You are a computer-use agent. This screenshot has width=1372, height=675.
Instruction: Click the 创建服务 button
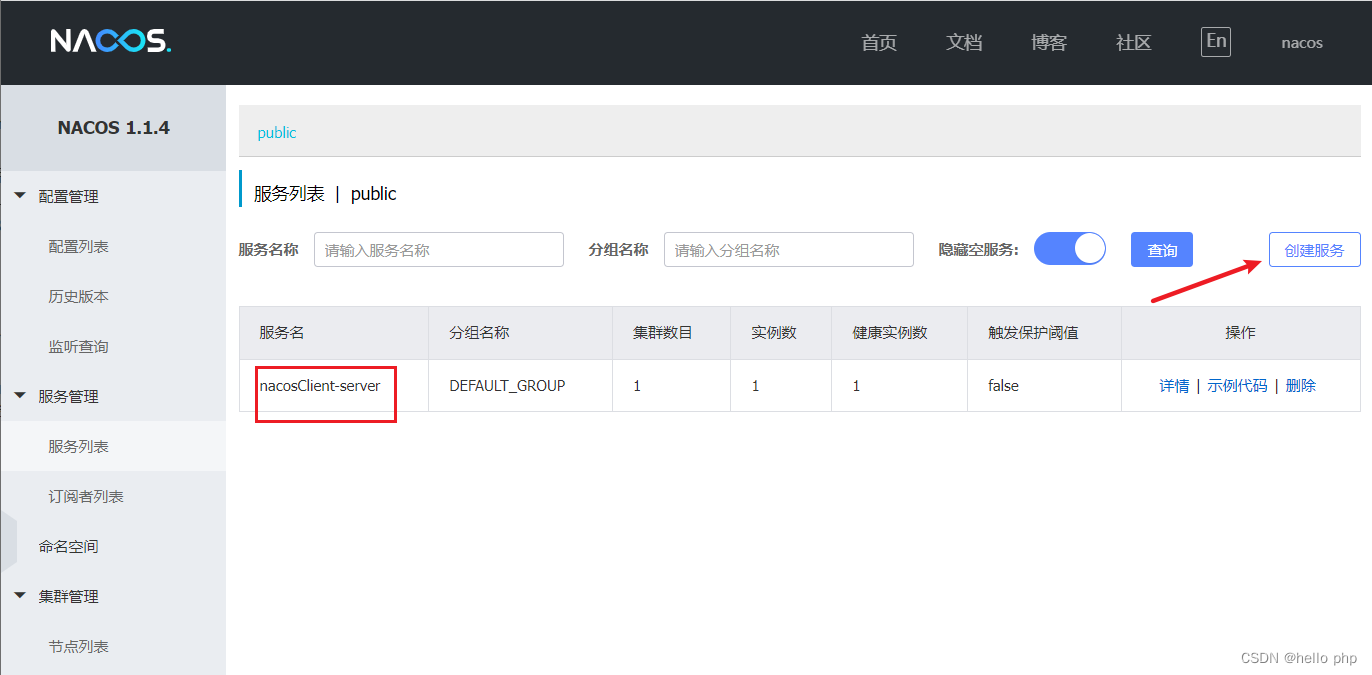click(x=1315, y=250)
